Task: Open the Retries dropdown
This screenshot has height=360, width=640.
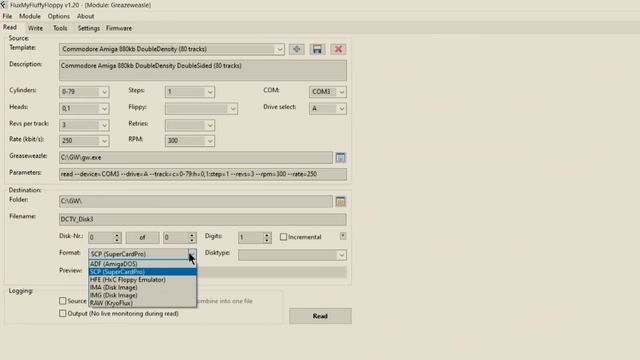Action: click(x=210, y=125)
